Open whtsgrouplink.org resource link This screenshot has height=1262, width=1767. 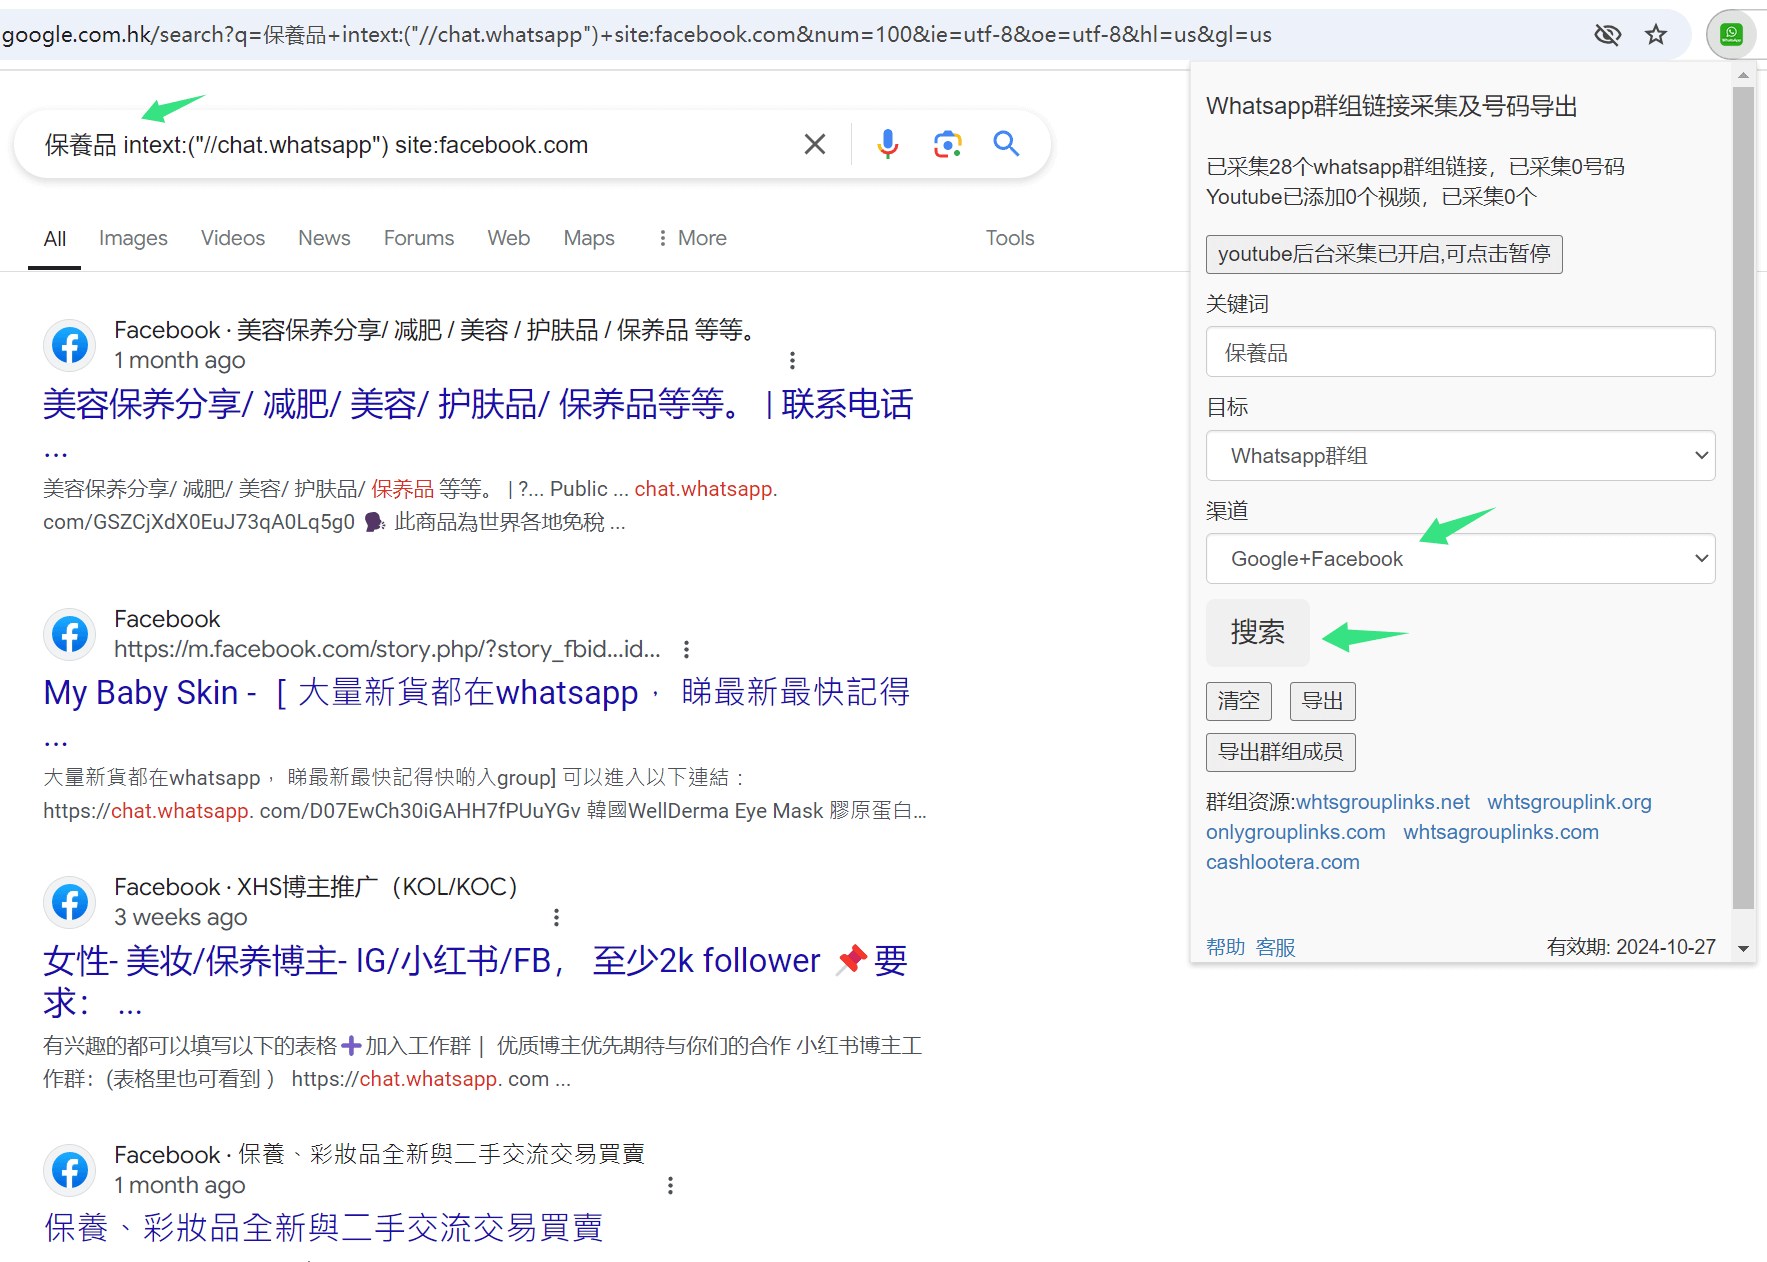(1569, 802)
